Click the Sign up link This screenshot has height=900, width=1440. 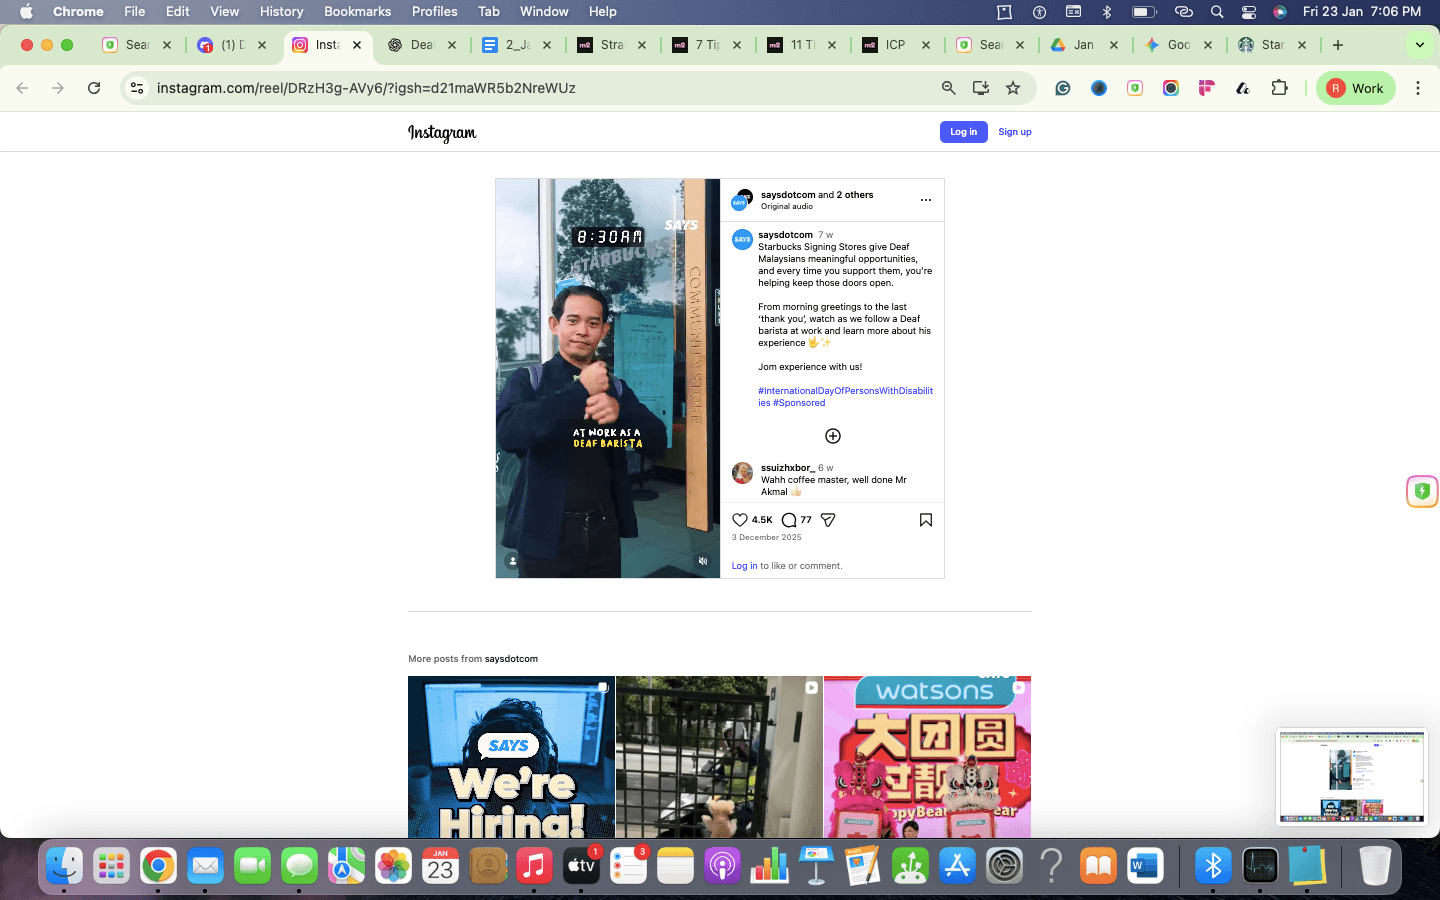tap(1015, 132)
